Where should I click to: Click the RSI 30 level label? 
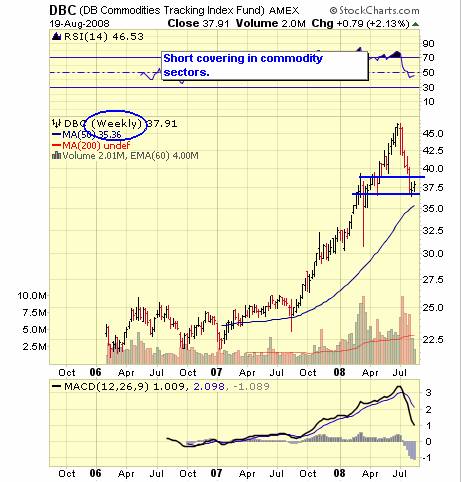428,88
